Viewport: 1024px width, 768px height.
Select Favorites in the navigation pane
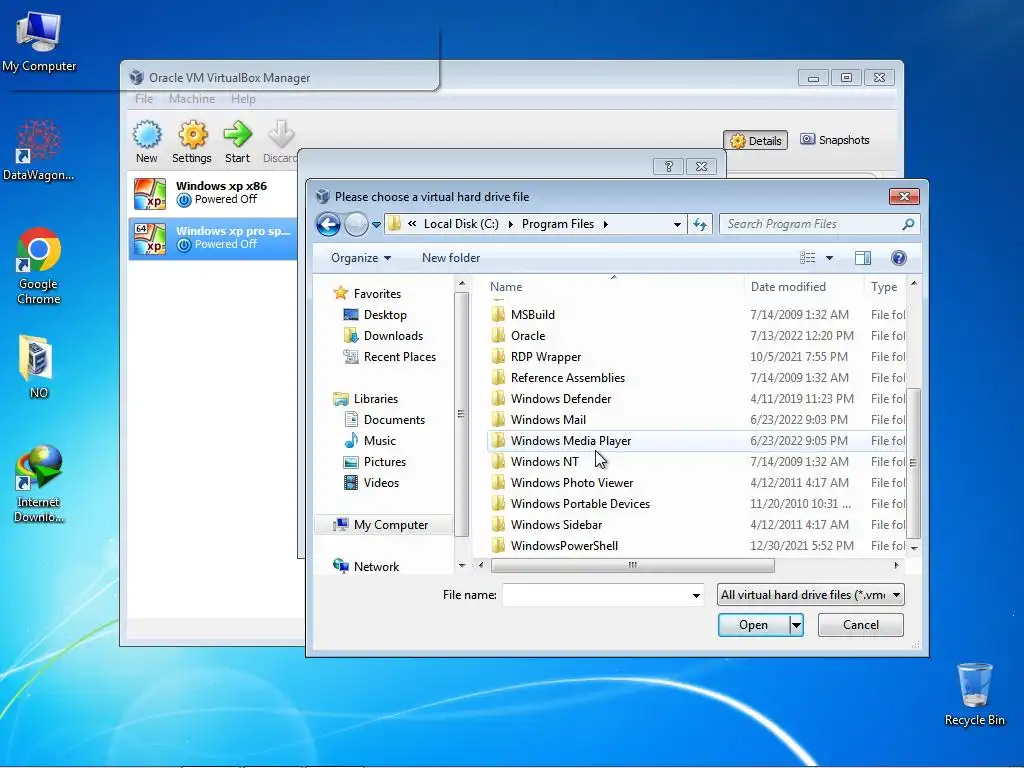click(377, 294)
